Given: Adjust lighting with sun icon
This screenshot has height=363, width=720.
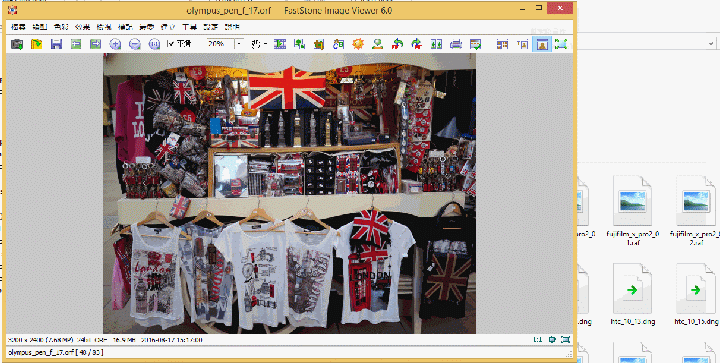Looking at the screenshot, I should tap(358, 44).
